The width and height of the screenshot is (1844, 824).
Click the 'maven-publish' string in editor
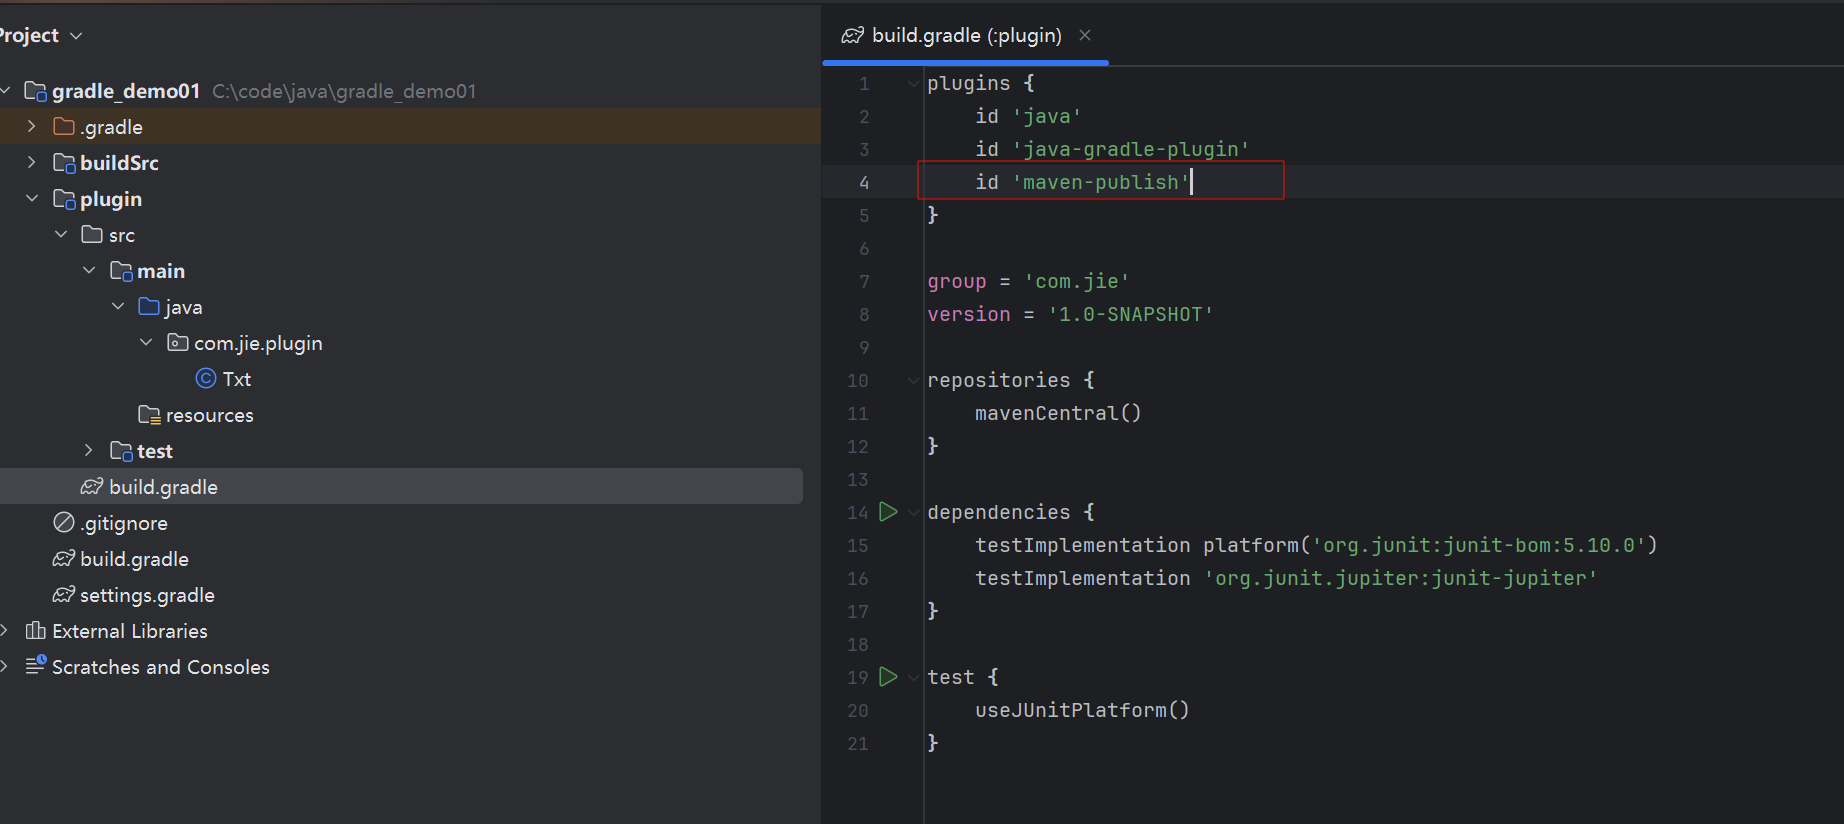(x=1101, y=182)
